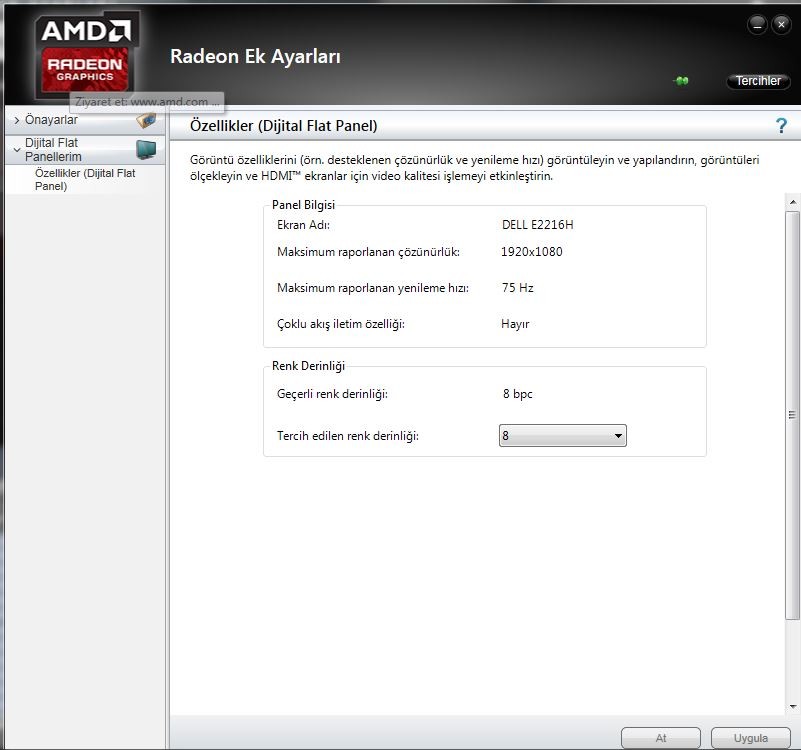Click the DELL E2216H screen name value
Viewport: 801px width, 750px height.
(x=537, y=225)
